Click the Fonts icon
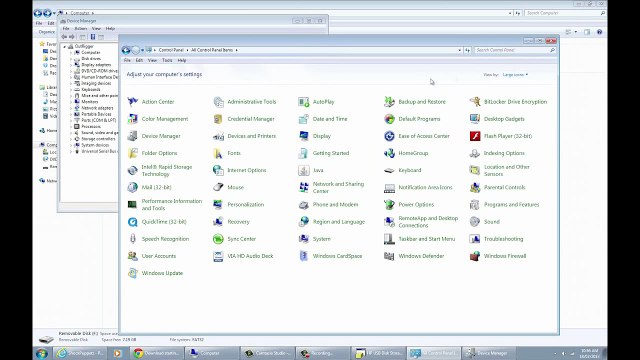Image resolution: width=640 pixels, height=360 pixels. pos(218,153)
